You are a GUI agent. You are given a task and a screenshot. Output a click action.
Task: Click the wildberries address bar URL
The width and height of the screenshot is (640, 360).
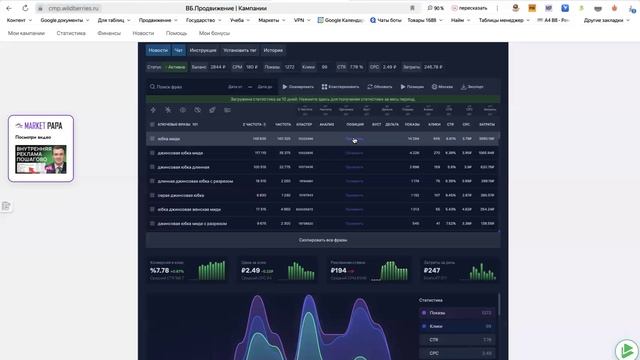73,8
